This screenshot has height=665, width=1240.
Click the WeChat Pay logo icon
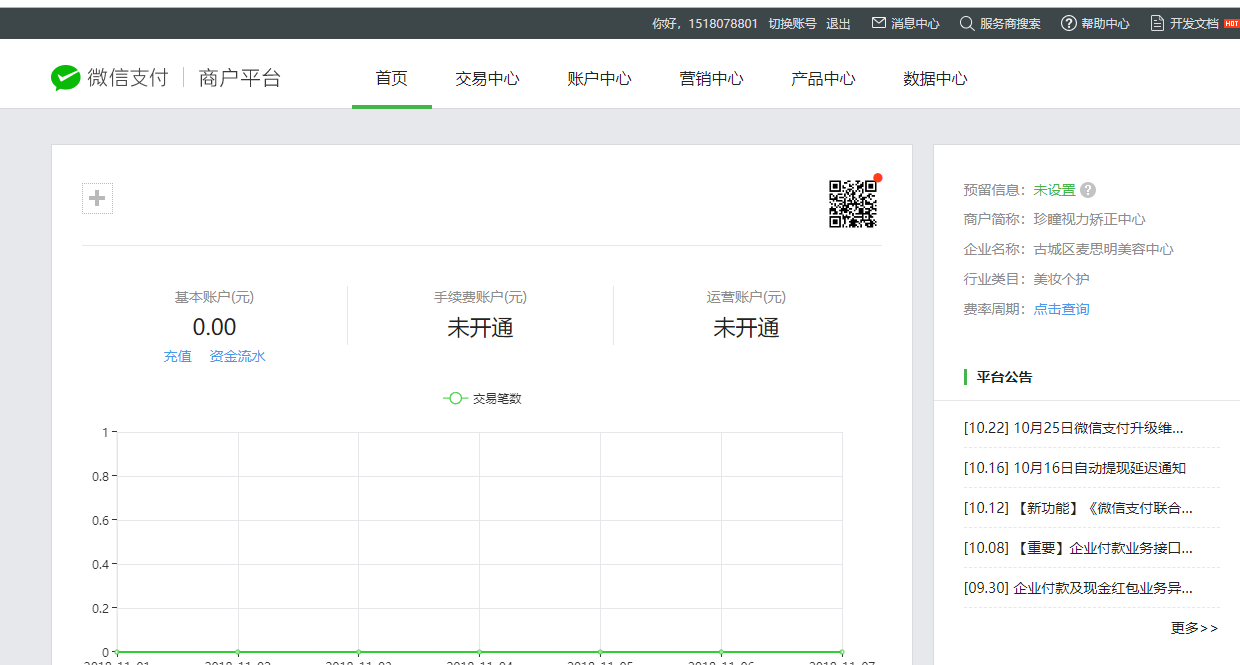66,78
